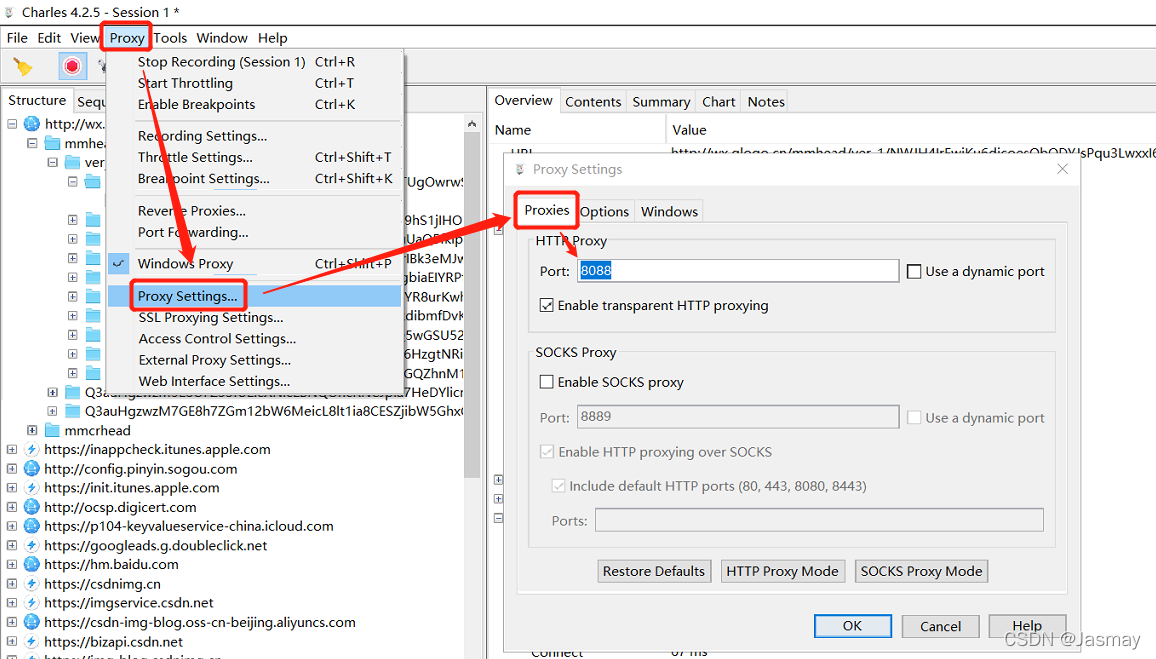Click the Proxy Settings dialog title icon
The width and height of the screenshot is (1156, 659).
coord(520,170)
